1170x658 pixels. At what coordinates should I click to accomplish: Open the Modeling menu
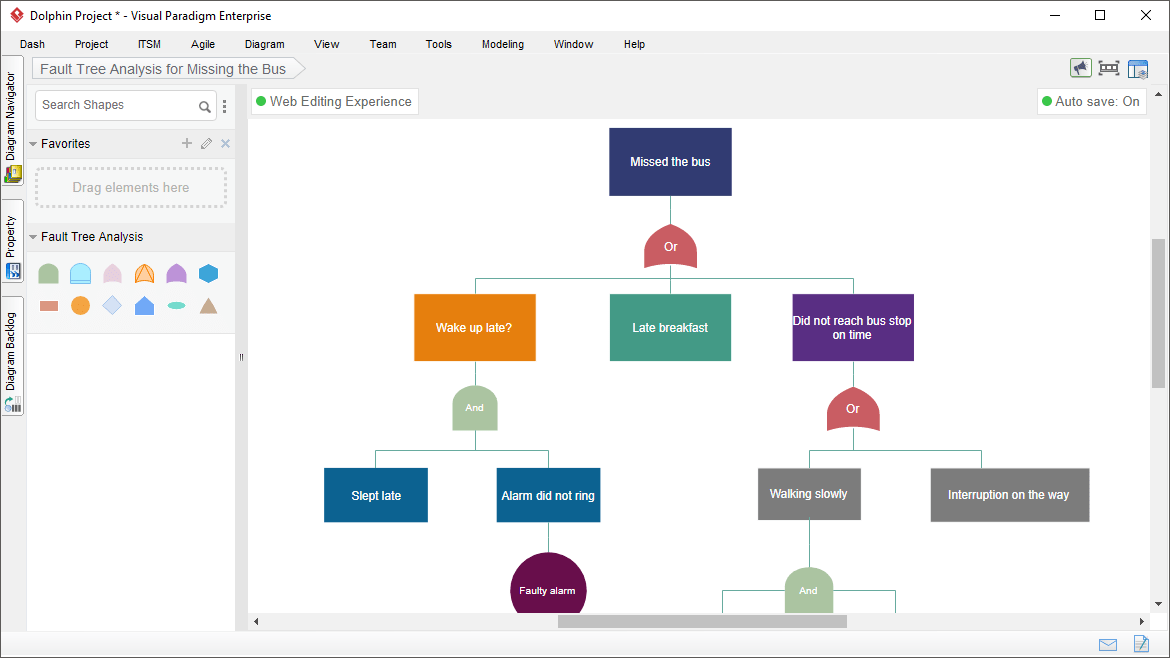502,44
